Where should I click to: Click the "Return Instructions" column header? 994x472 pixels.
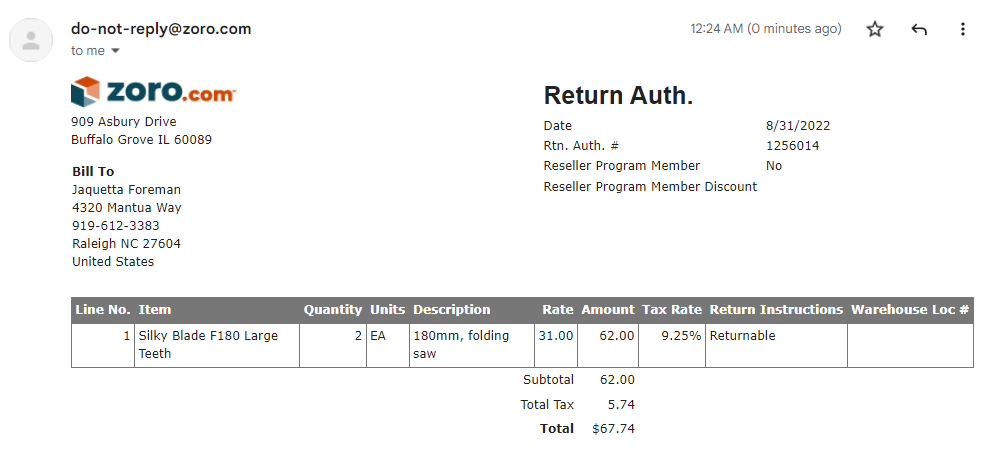pyautogui.click(x=776, y=310)
